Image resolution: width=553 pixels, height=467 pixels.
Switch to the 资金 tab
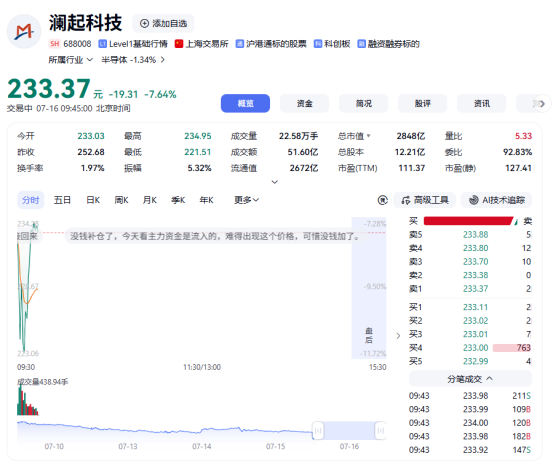[304, 103]
